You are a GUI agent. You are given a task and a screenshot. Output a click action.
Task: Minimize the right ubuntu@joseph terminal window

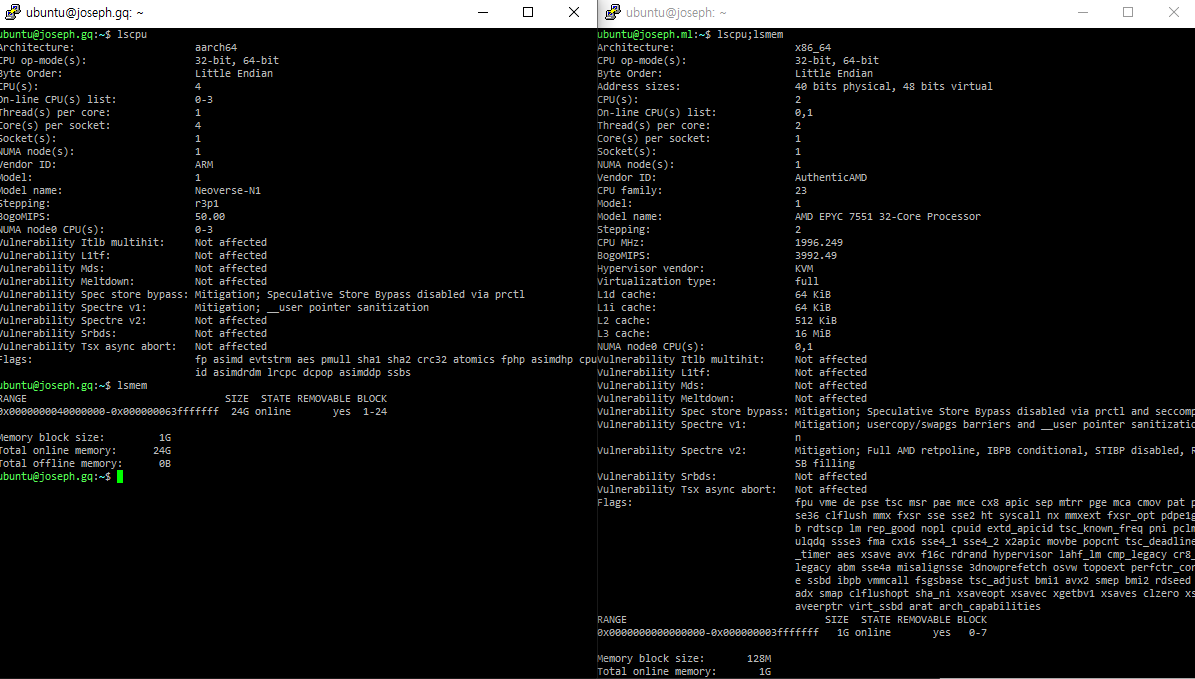[x=1083, y=12]
